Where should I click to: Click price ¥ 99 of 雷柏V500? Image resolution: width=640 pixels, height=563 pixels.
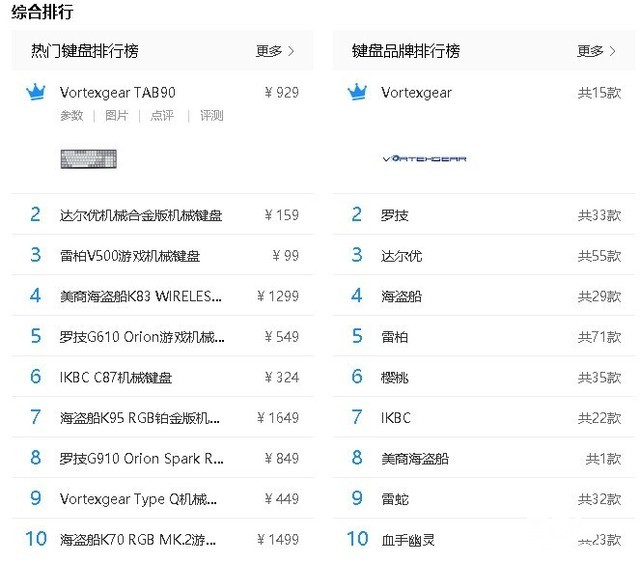(x=286, y=256)
